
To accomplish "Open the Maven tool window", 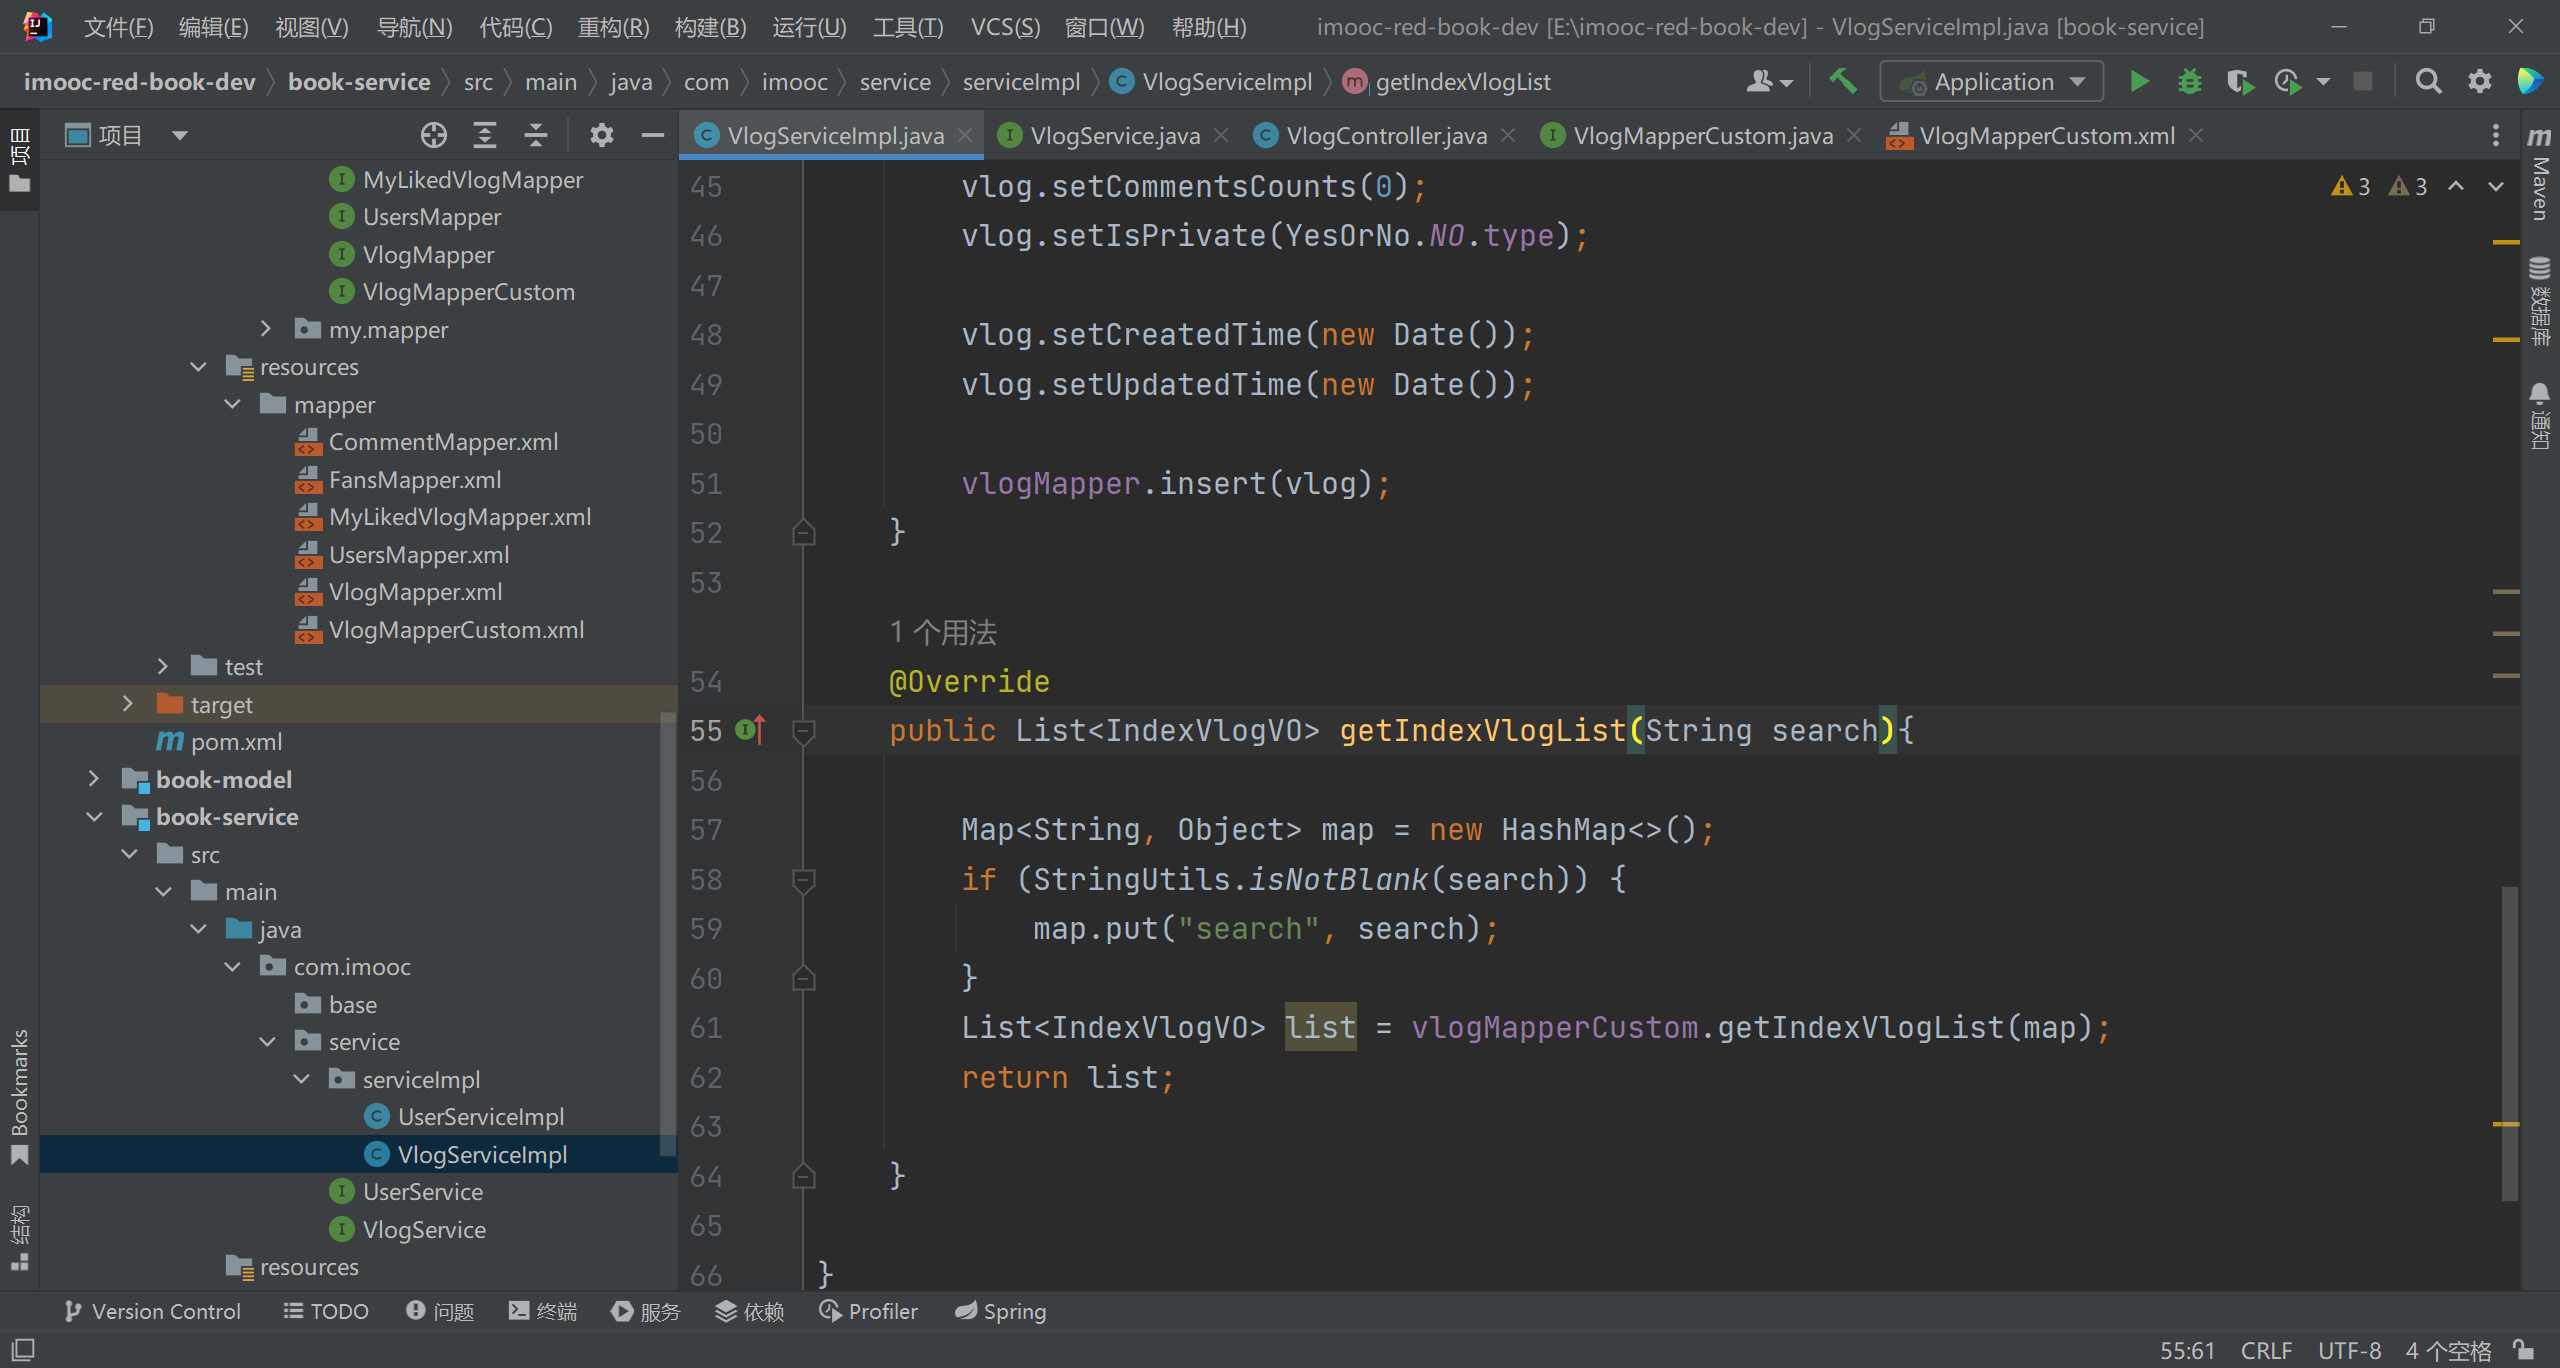I will coord(2539,175).
